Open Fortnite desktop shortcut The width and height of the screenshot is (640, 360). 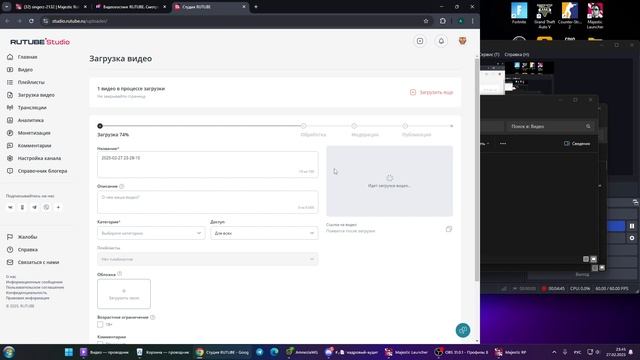tap(519, 13)
